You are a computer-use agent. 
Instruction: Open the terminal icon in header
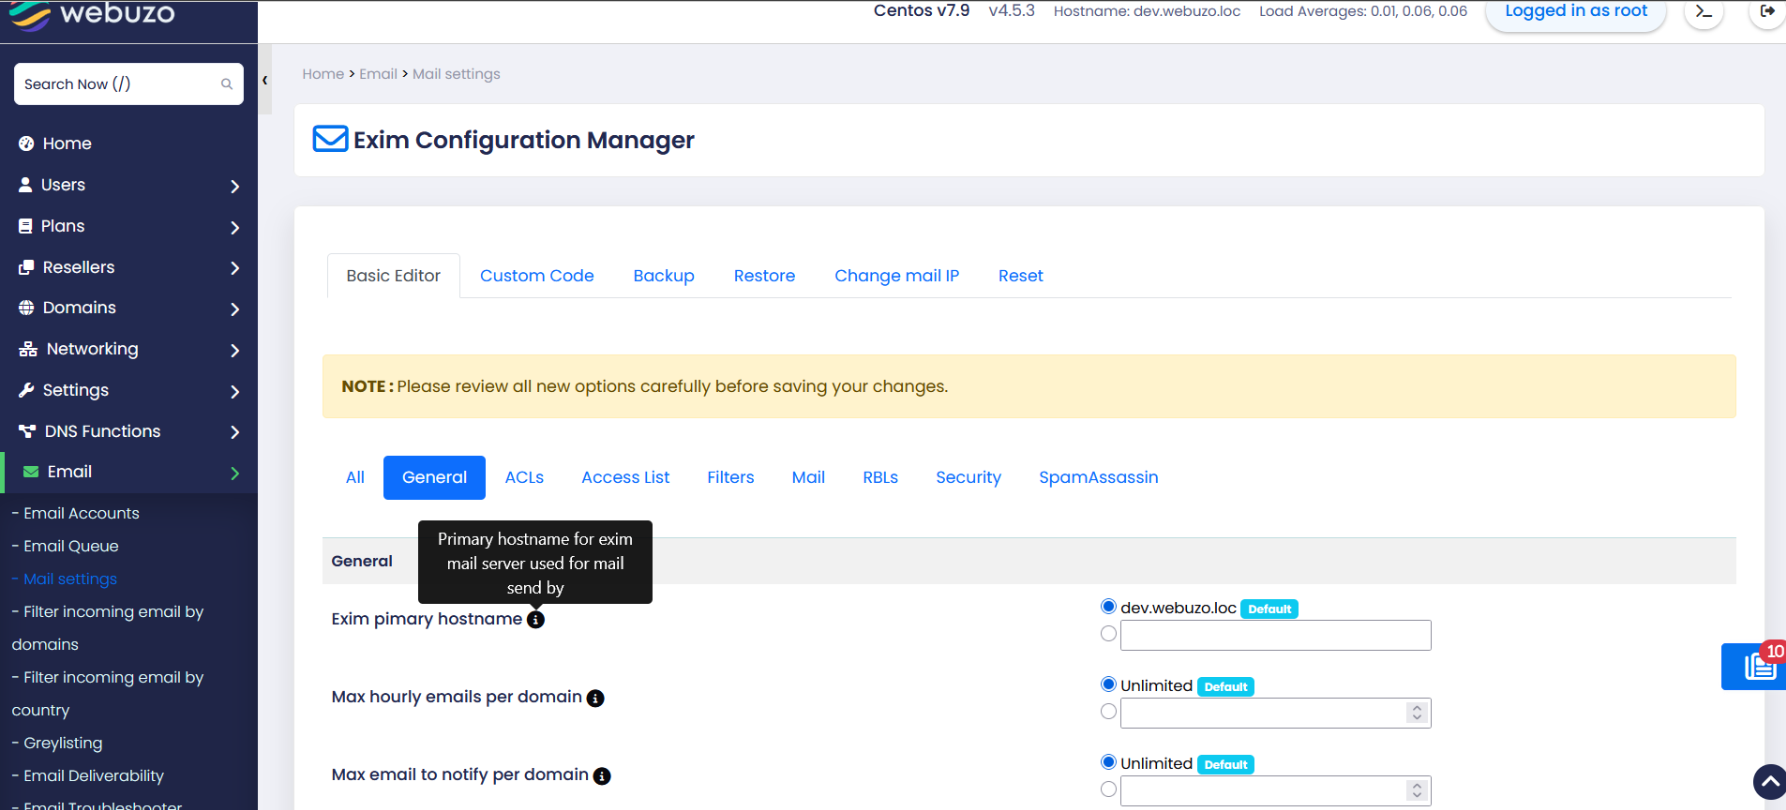pos(1704,12)
